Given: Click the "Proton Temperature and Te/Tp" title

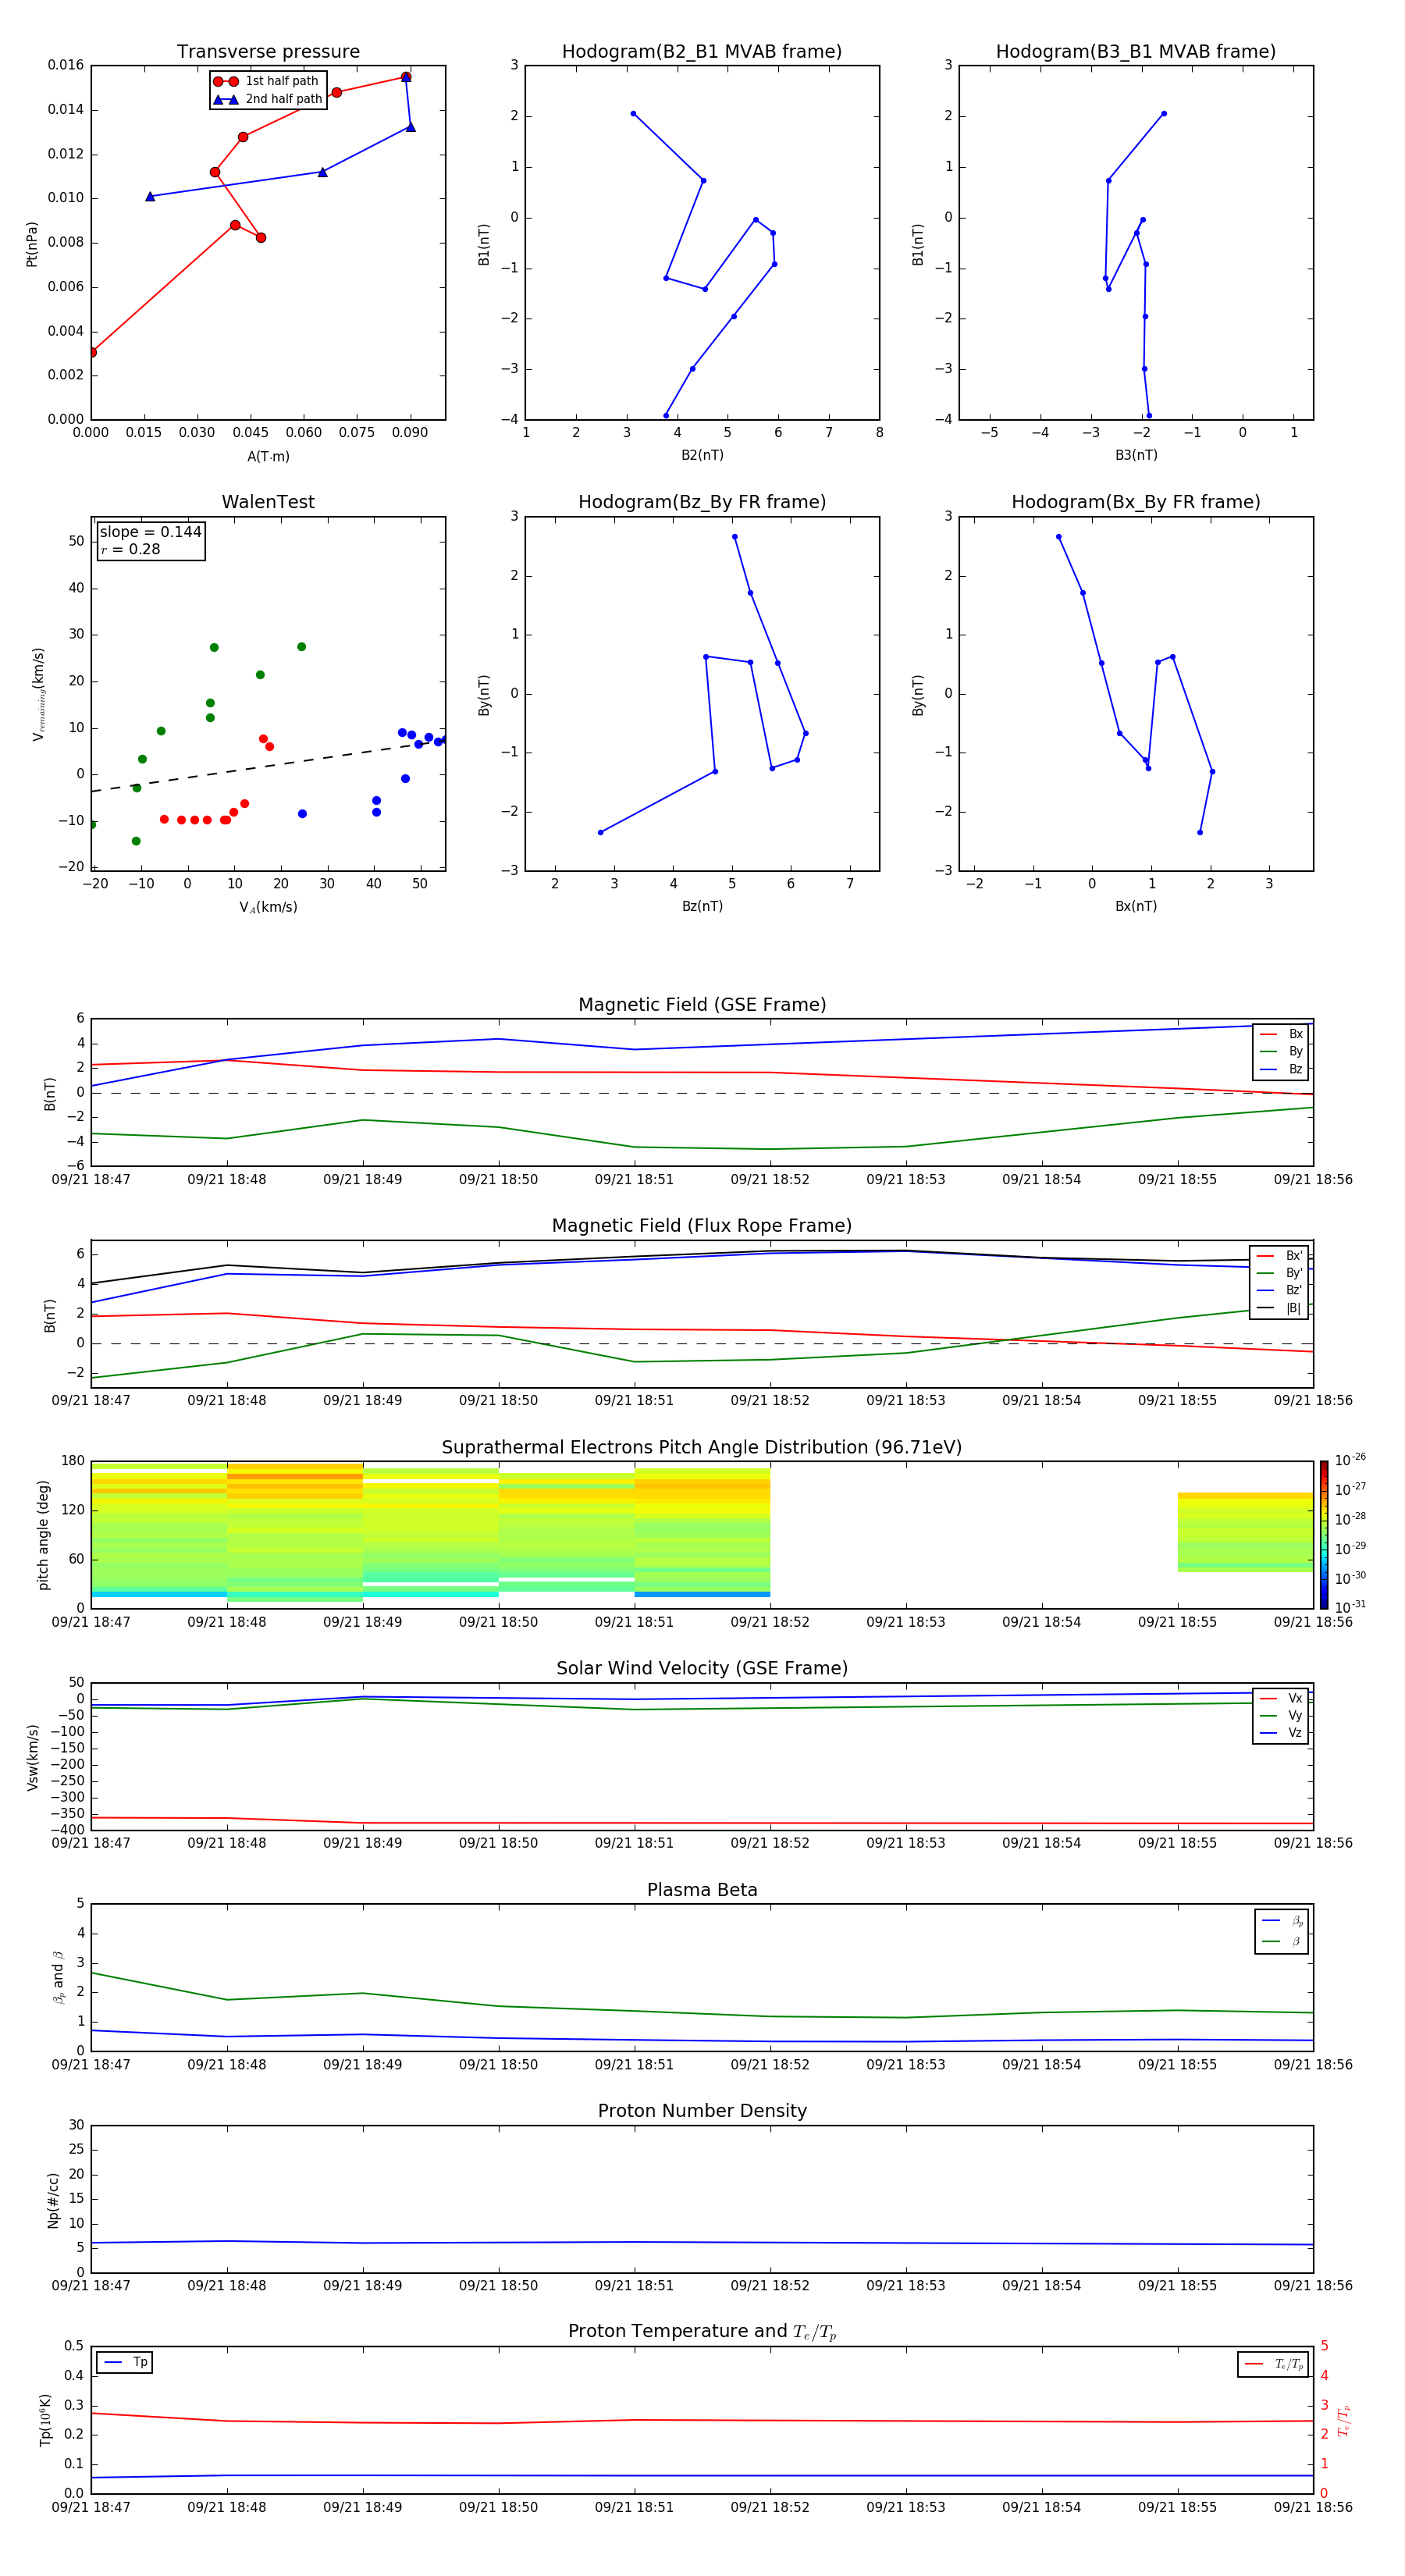Looking at the screenshot, I should coord(702,2332).
